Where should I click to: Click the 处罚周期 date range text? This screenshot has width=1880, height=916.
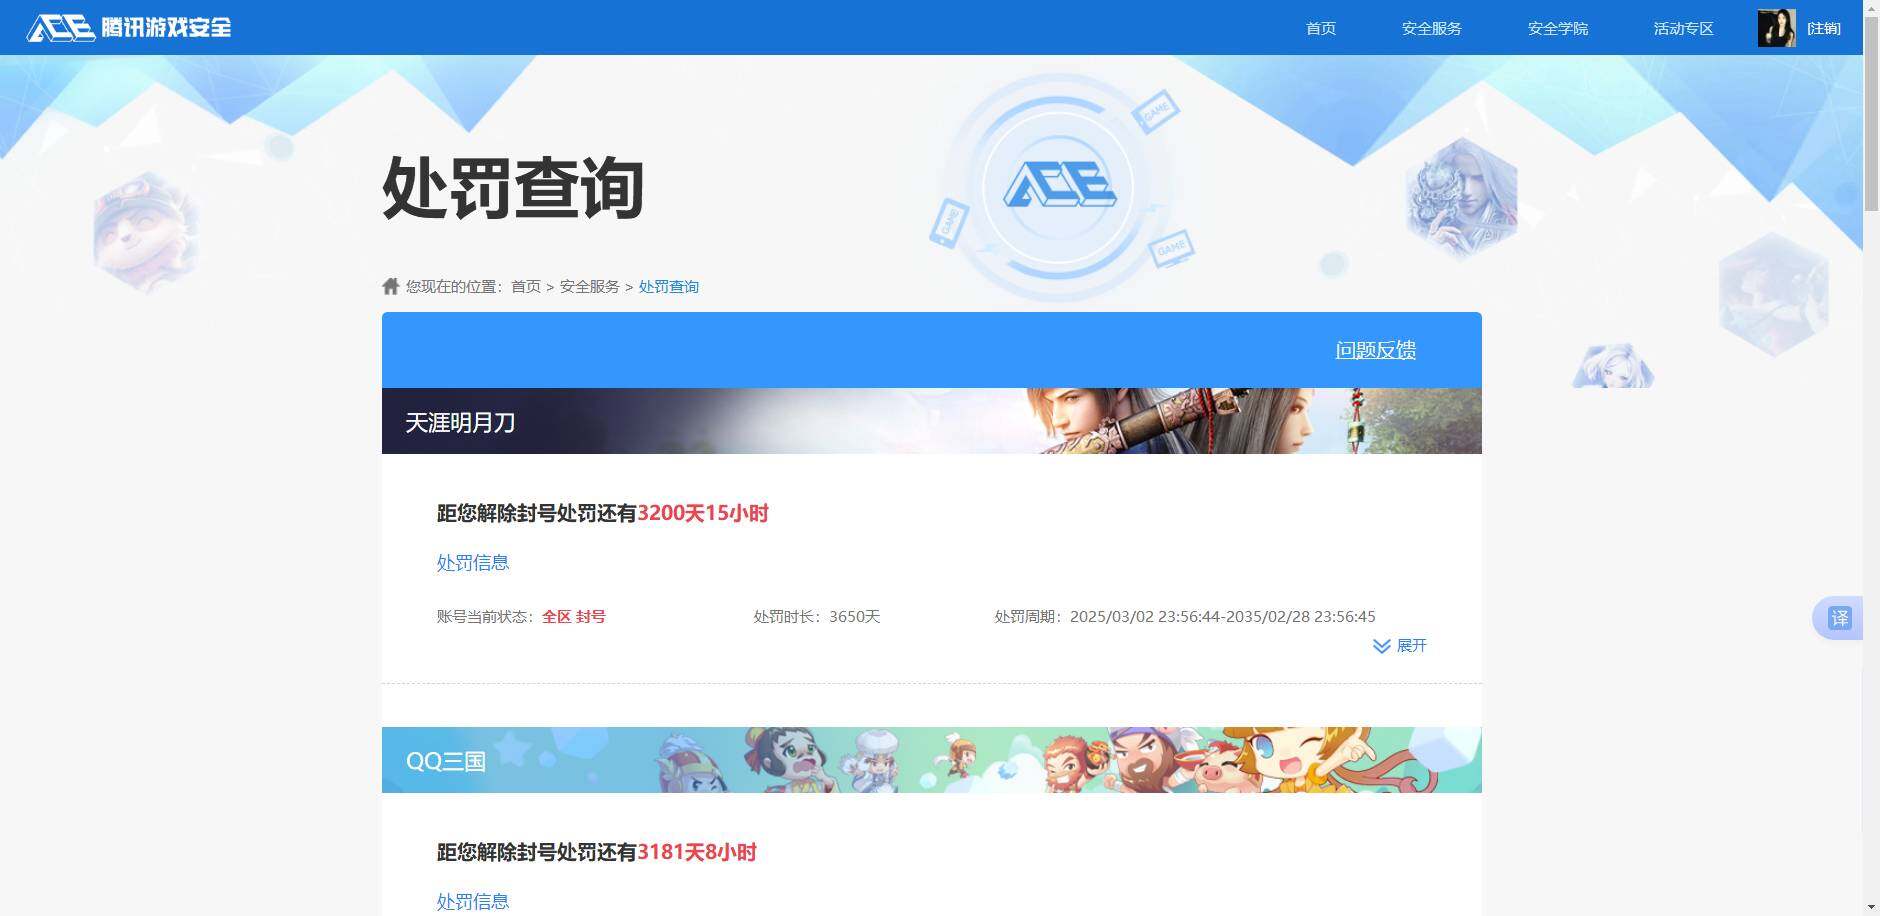pyautogui.click(x=1185, y=617)
